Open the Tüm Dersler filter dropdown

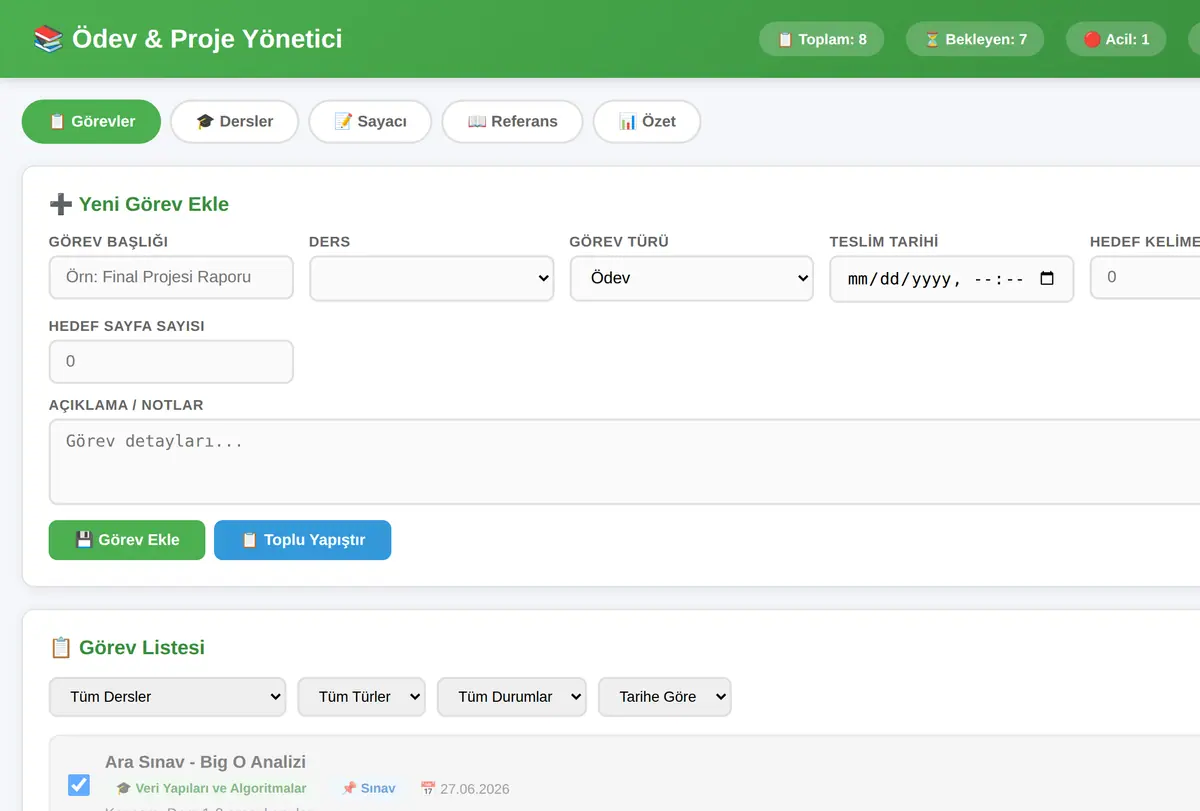(x=168, y=697)
